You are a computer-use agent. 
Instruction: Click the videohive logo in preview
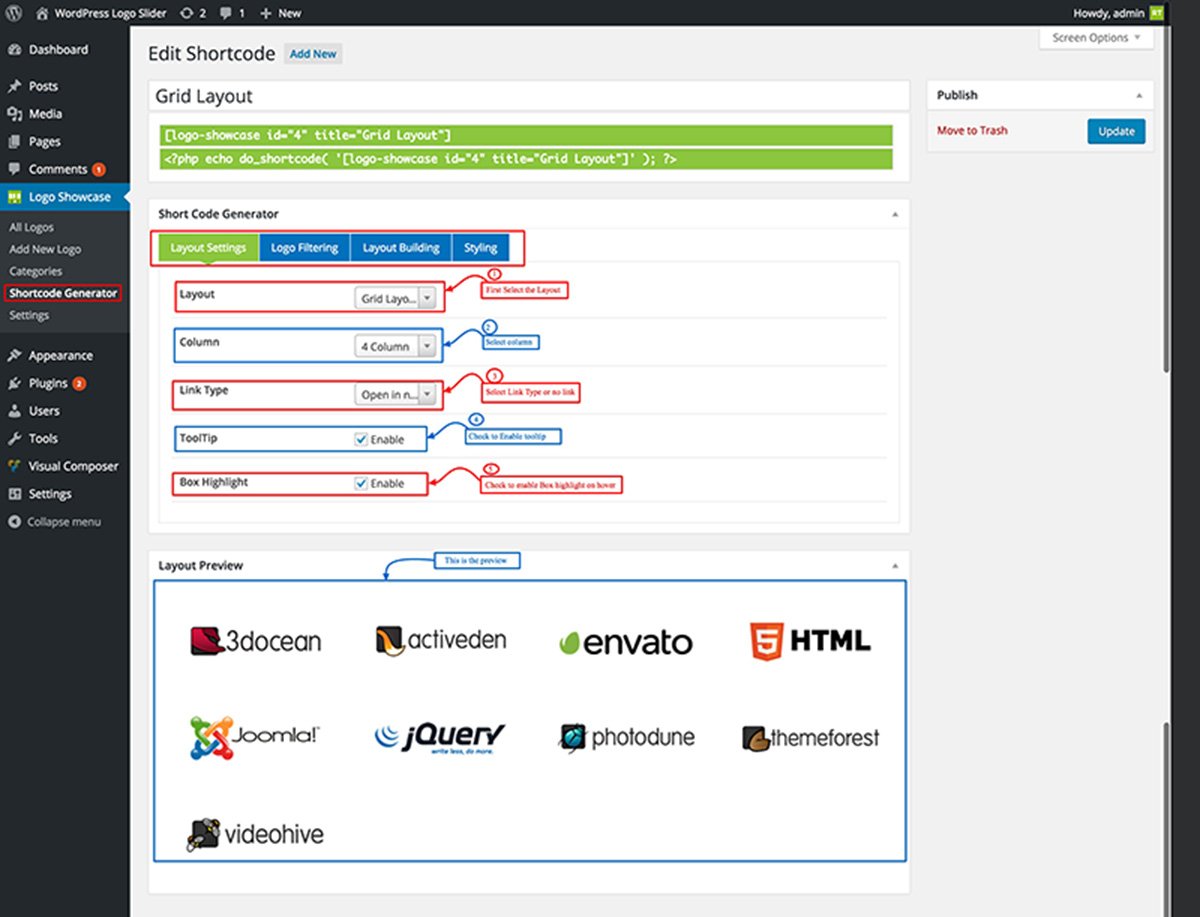[x=256, y=834]
